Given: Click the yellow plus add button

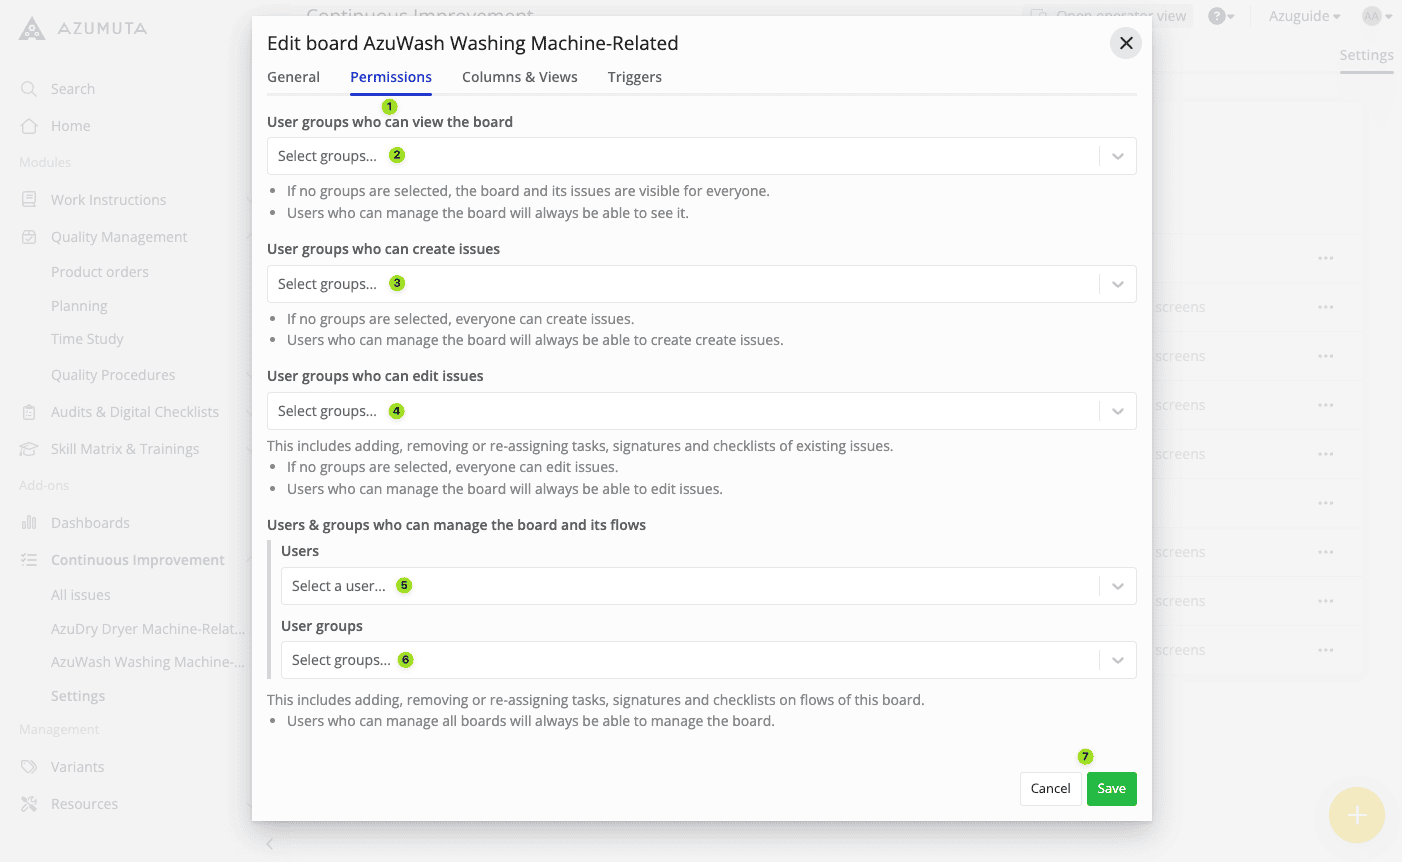Looking at the screenshot, I should (x=1356, y=815).
